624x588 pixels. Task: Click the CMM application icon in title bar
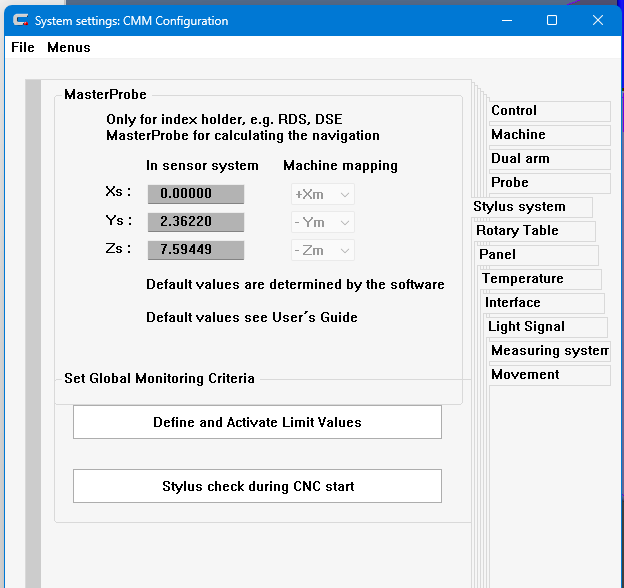tap(18, 20)
